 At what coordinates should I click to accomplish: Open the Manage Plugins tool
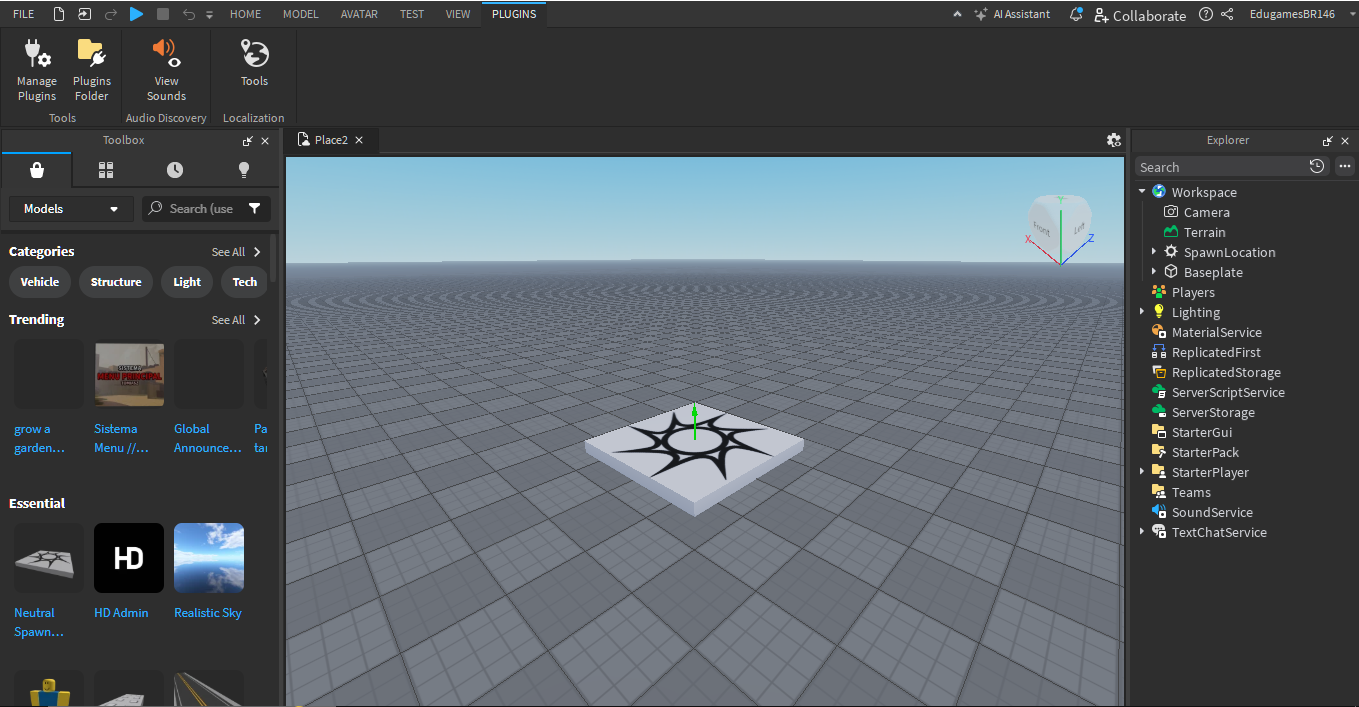37,70
